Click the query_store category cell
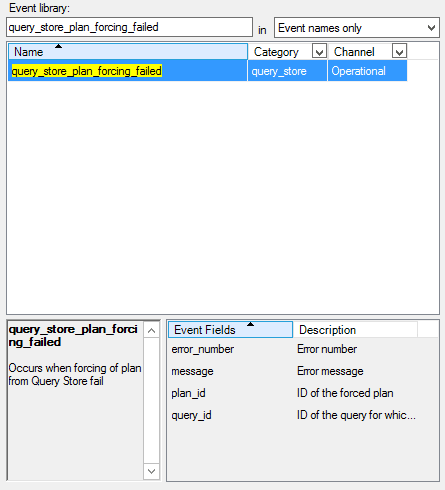This screenshot has height=490, width=445. click(287, 71)
